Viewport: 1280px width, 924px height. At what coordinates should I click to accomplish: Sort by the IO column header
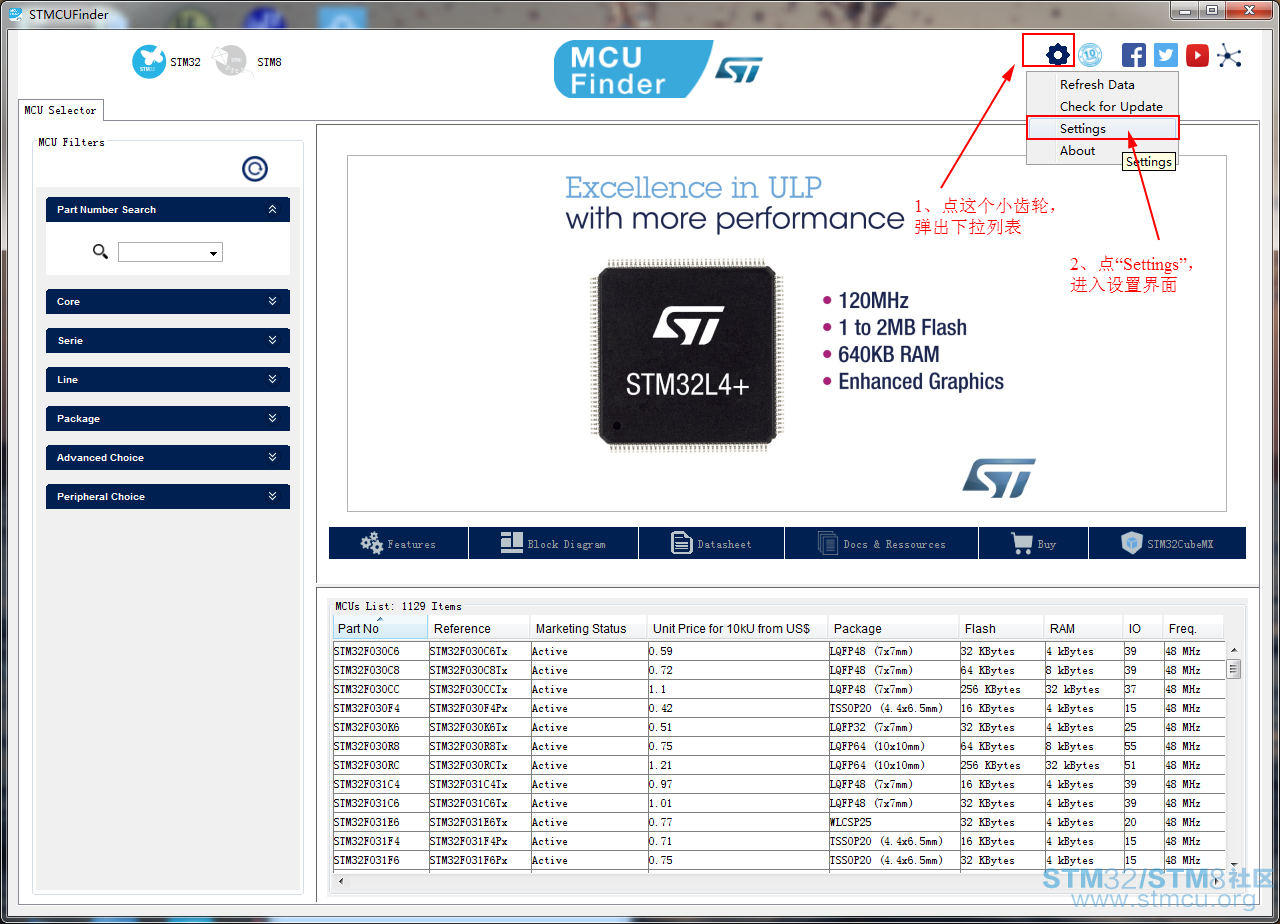[1143, 628]
